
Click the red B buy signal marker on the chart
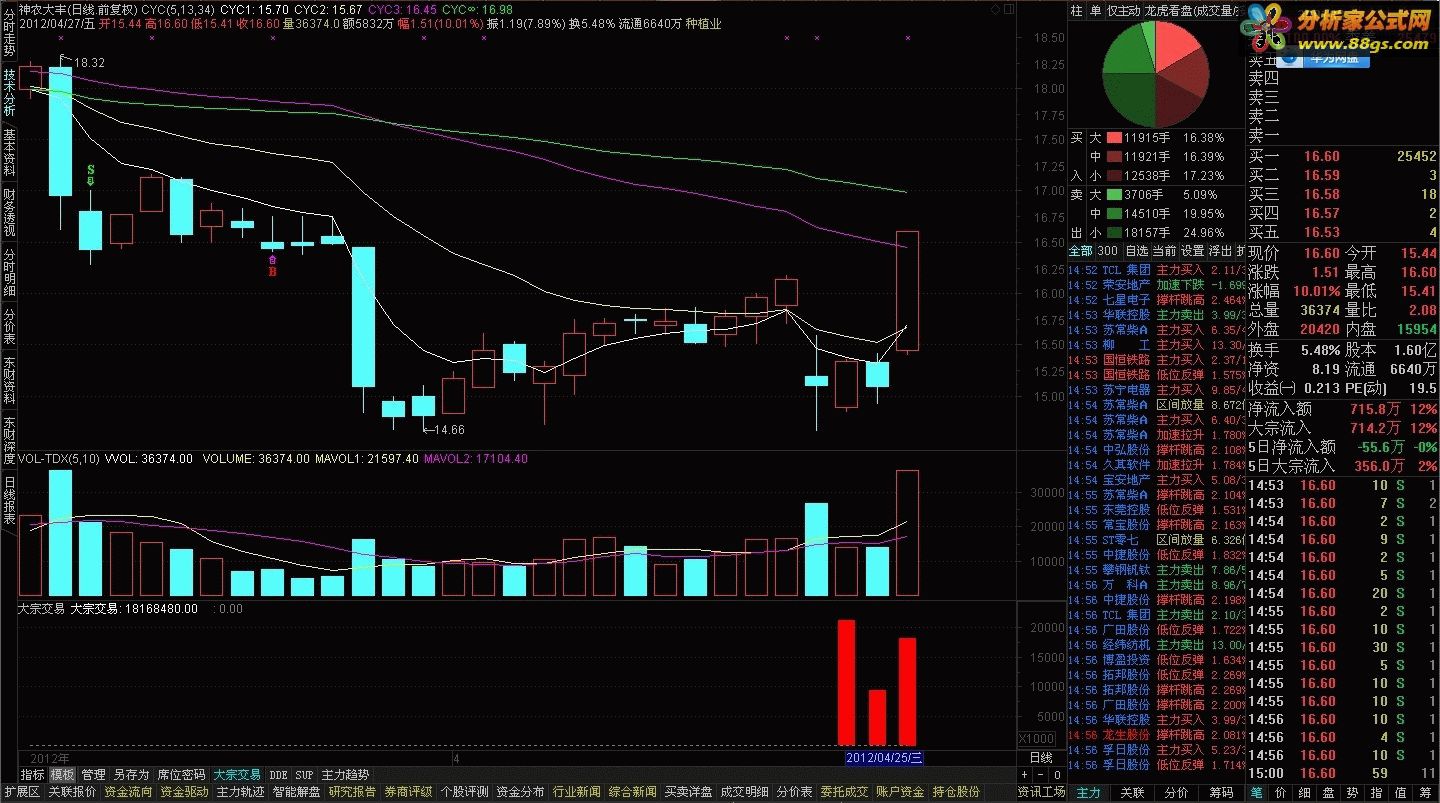[271, 264]
